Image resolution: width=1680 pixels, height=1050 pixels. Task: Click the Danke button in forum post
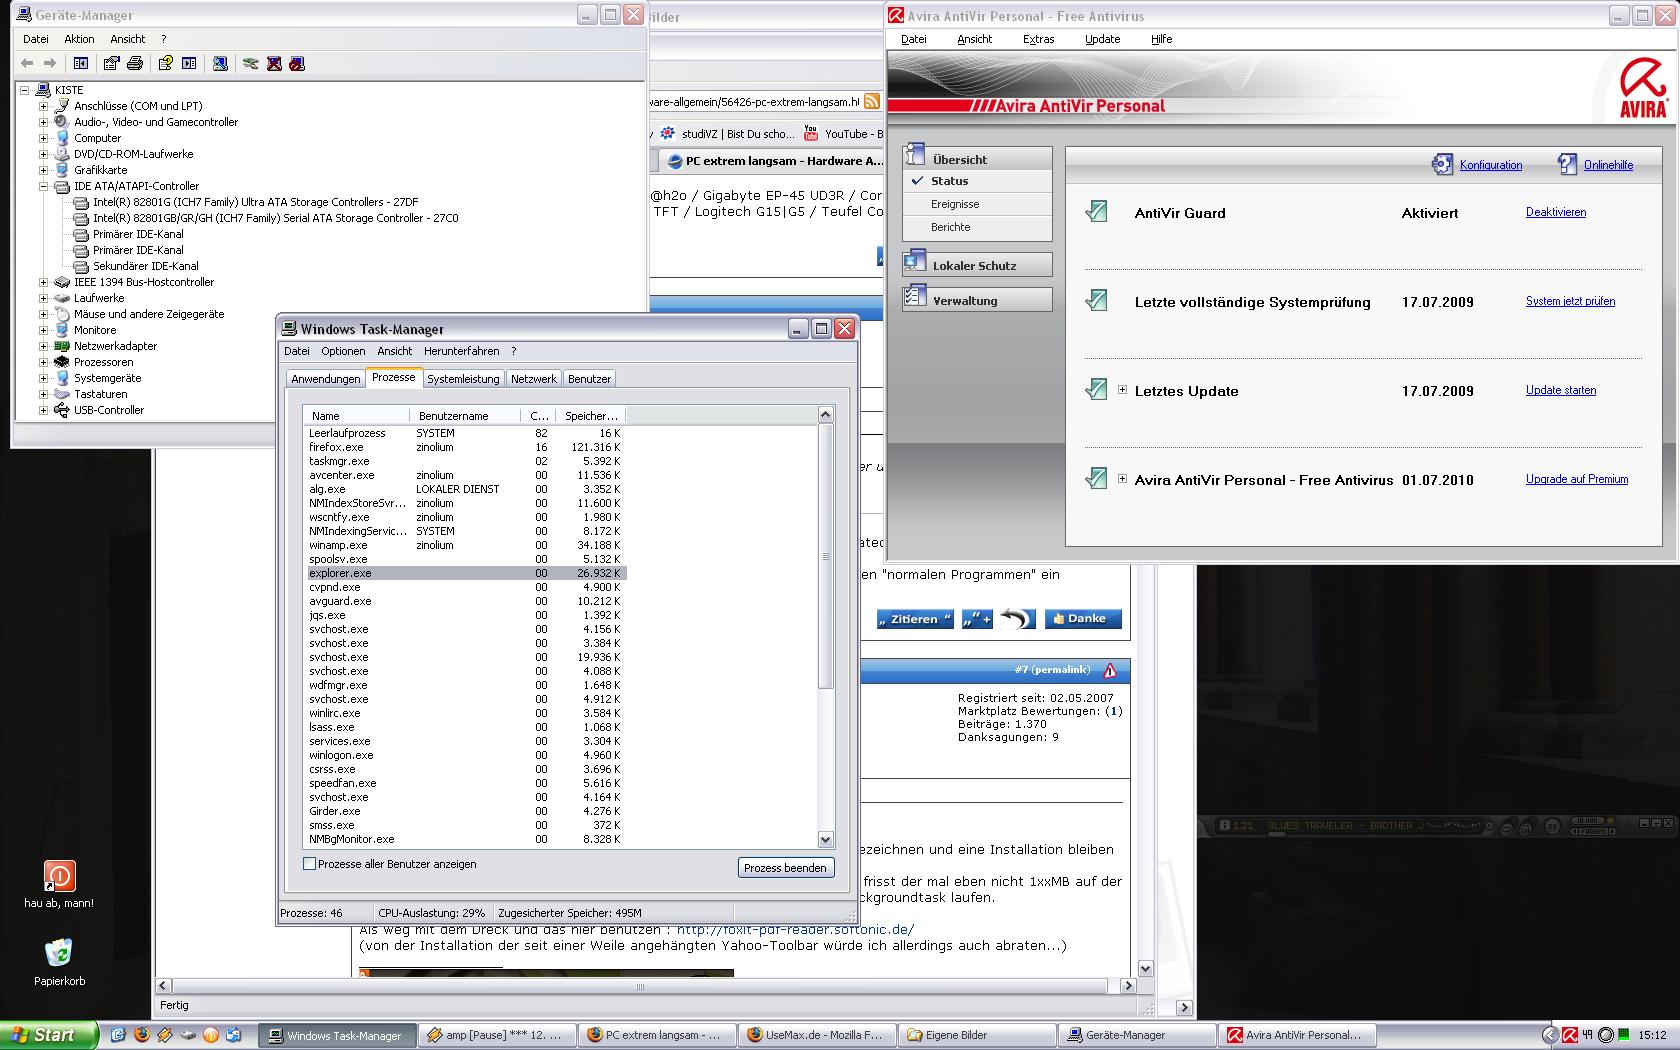[1083, 619]
